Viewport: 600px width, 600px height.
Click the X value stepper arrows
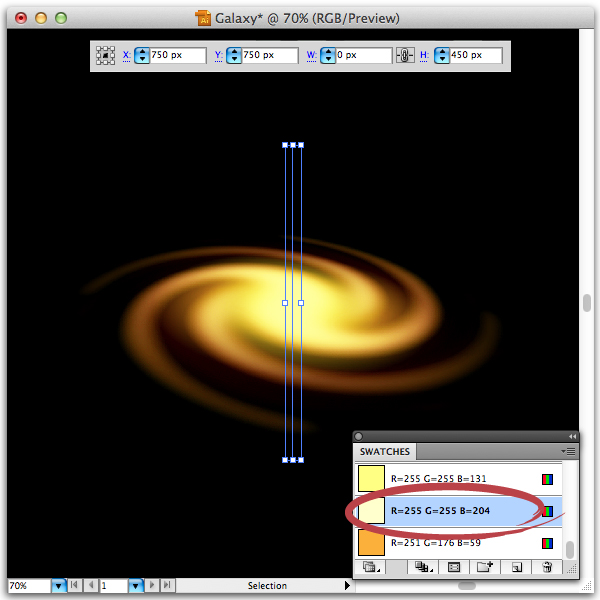click(x=142, y=55)
